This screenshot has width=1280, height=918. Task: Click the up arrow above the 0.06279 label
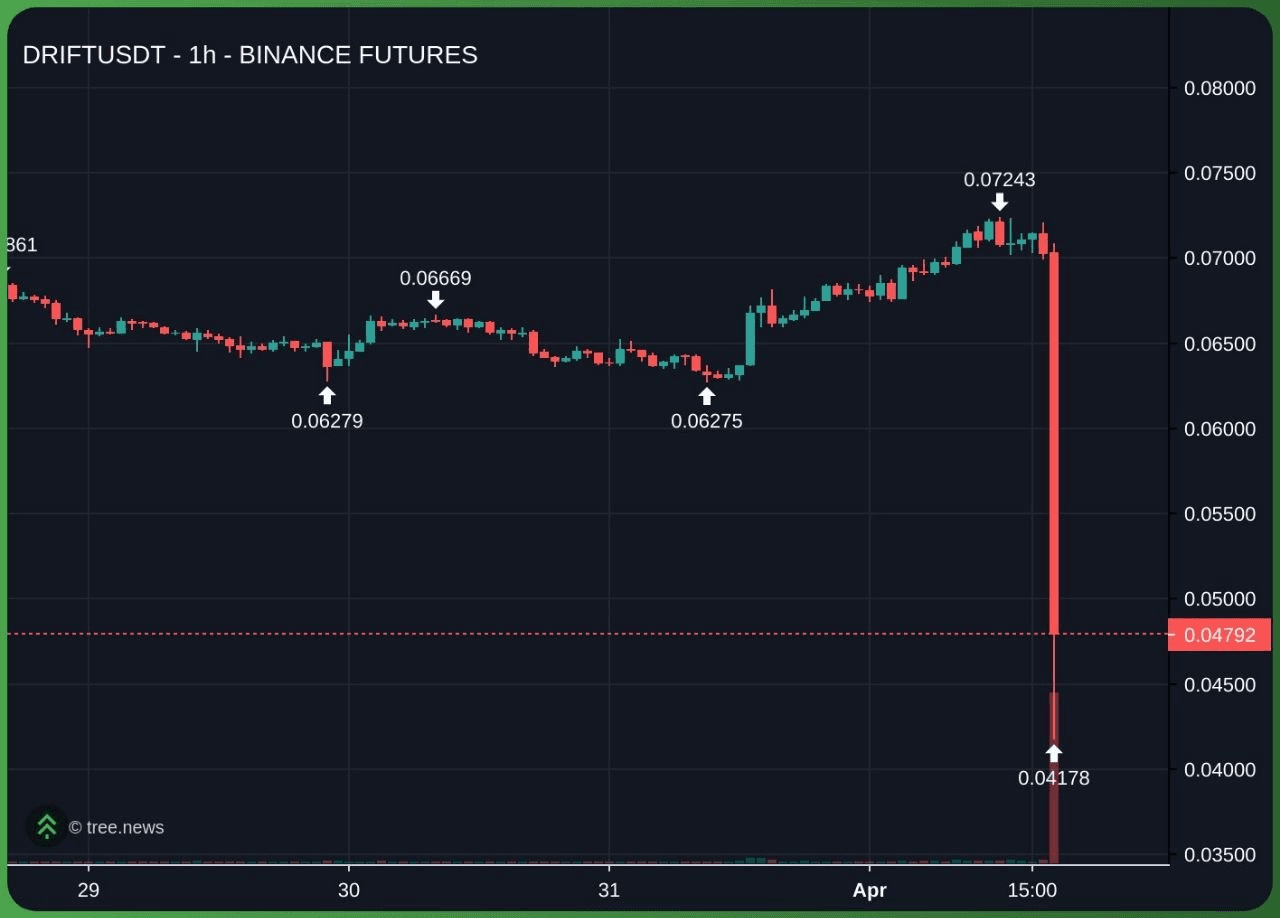pos(327,395)
